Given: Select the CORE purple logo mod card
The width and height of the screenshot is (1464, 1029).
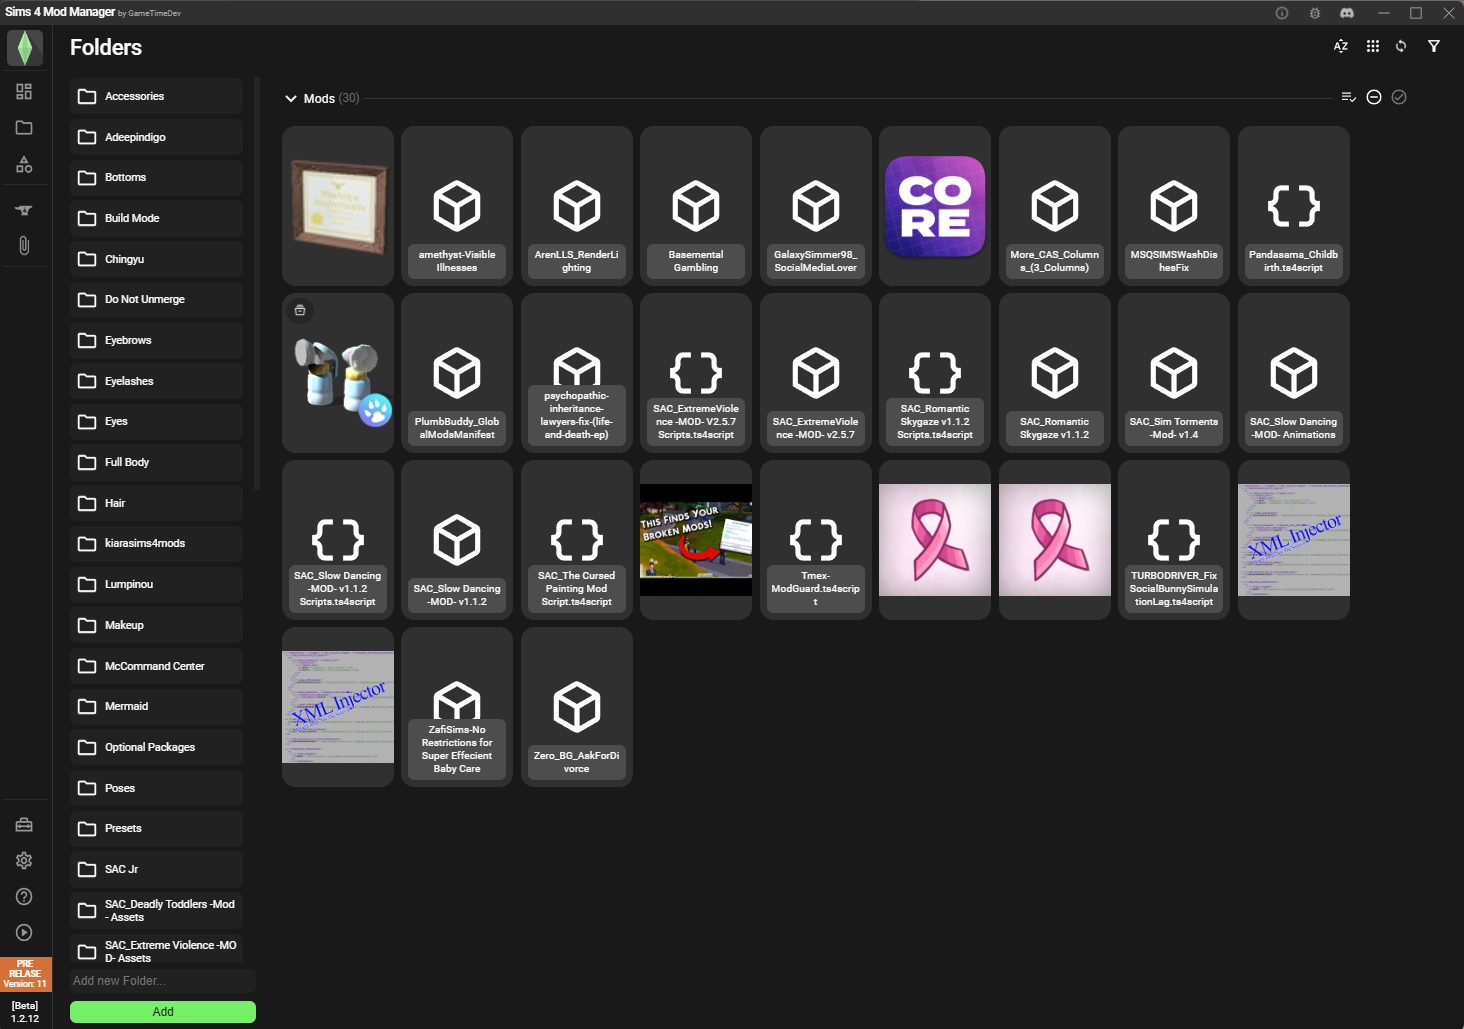Looking at the screenshot, I should pos(935,206).
